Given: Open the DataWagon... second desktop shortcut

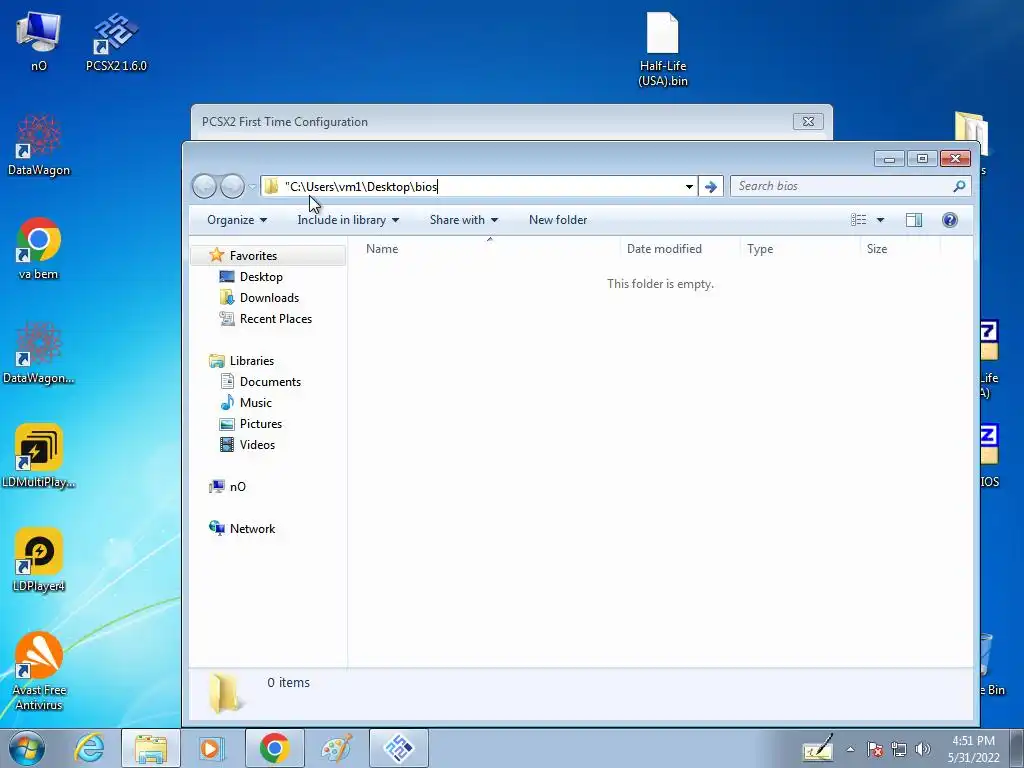Looking at the screenshot, I should [x=39, y=353].
